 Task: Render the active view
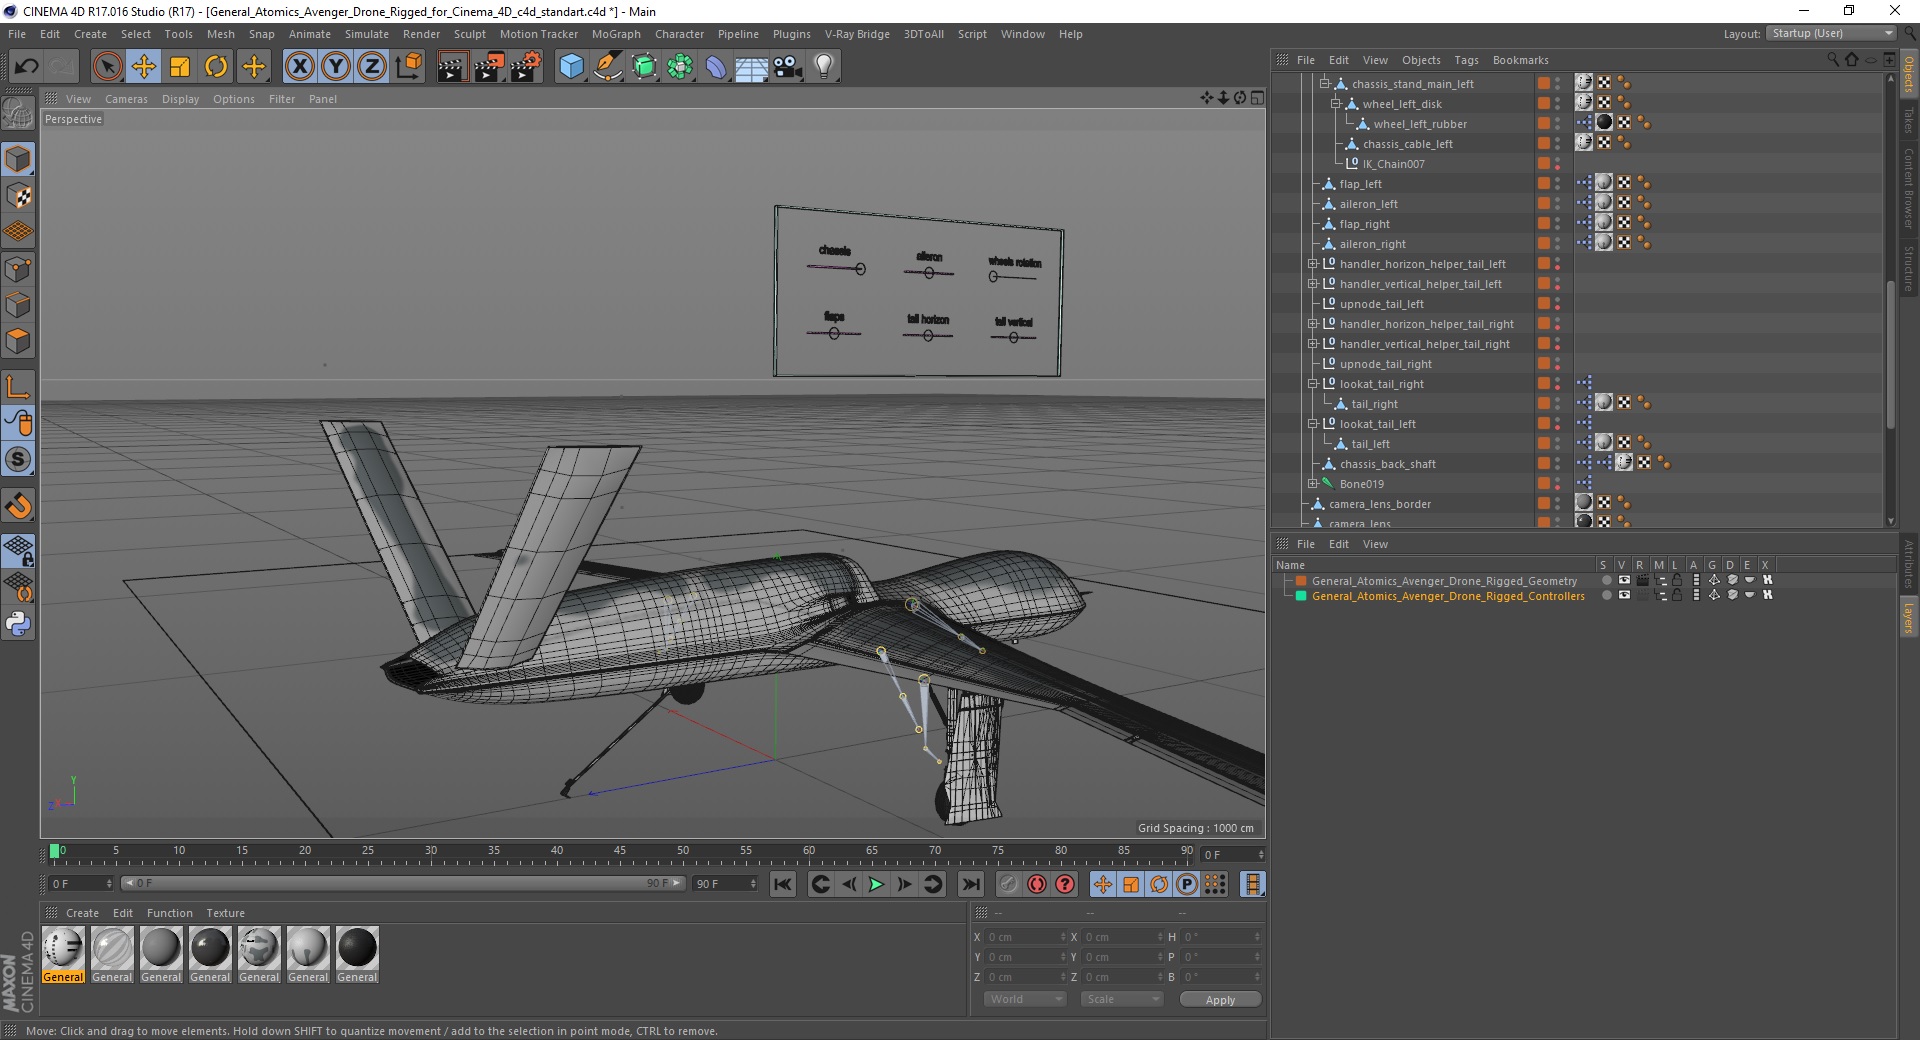(x=452, y=67)
